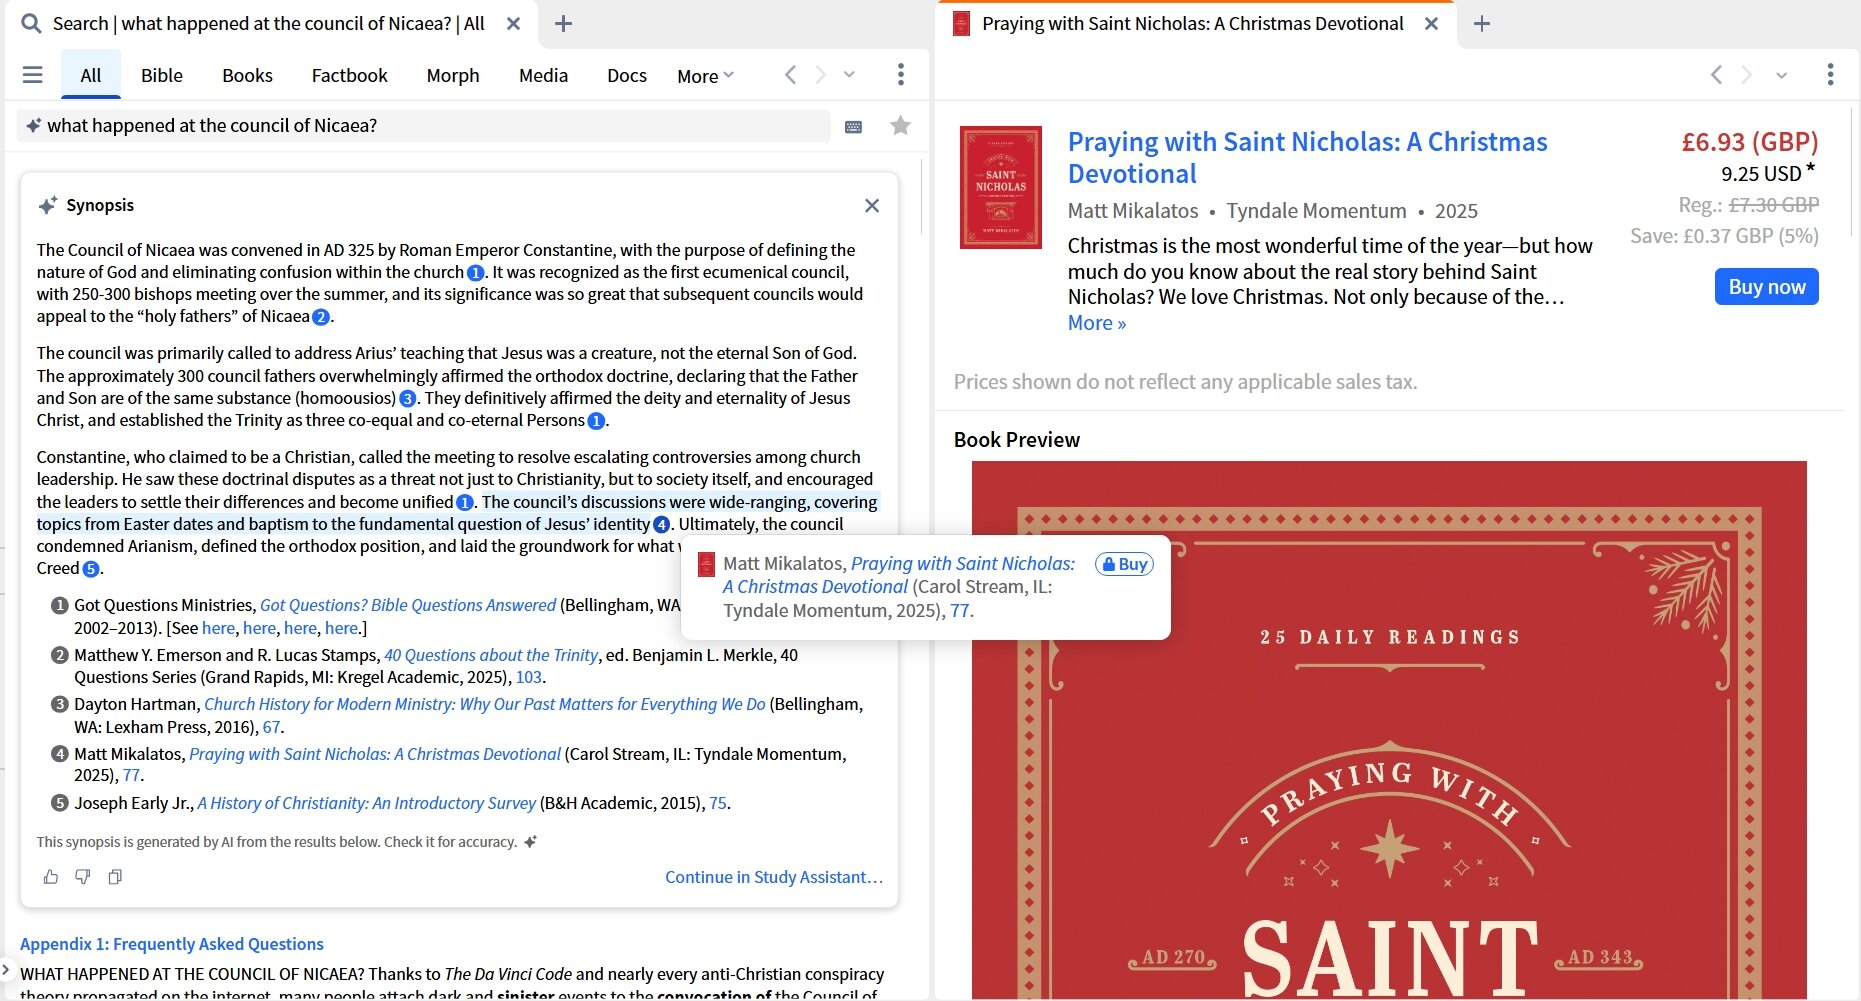The height and width of the screenshot is (1001, 1861).
Task: Open Church History for Modern Ministry source
Action: (x=485, y=704)
